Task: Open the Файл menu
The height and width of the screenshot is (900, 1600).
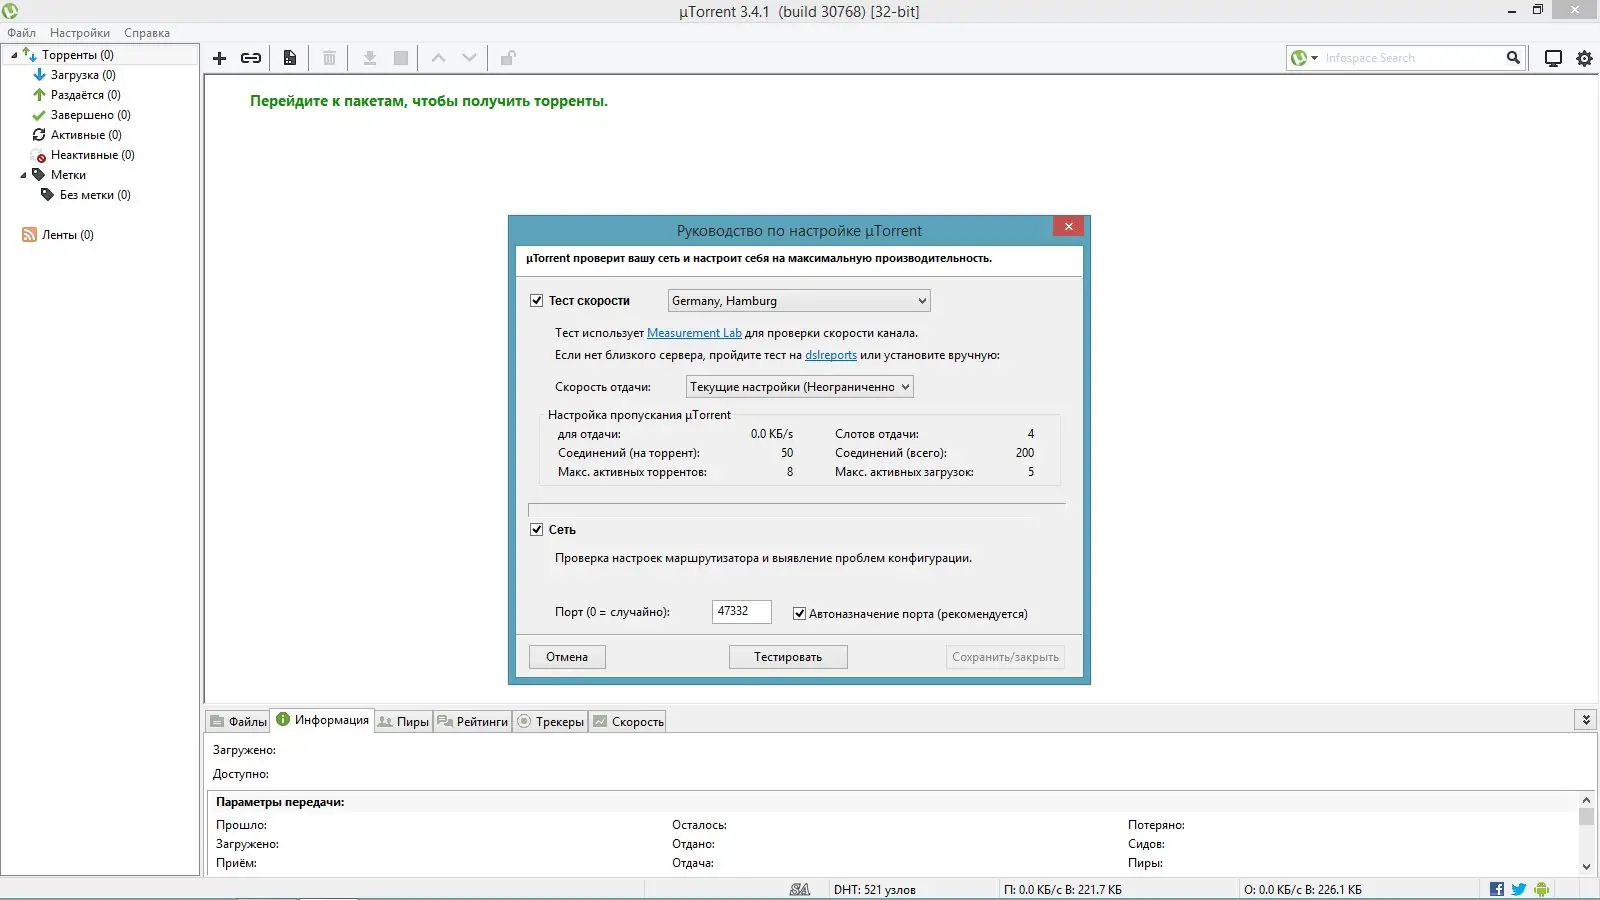Action: (21, 33)
